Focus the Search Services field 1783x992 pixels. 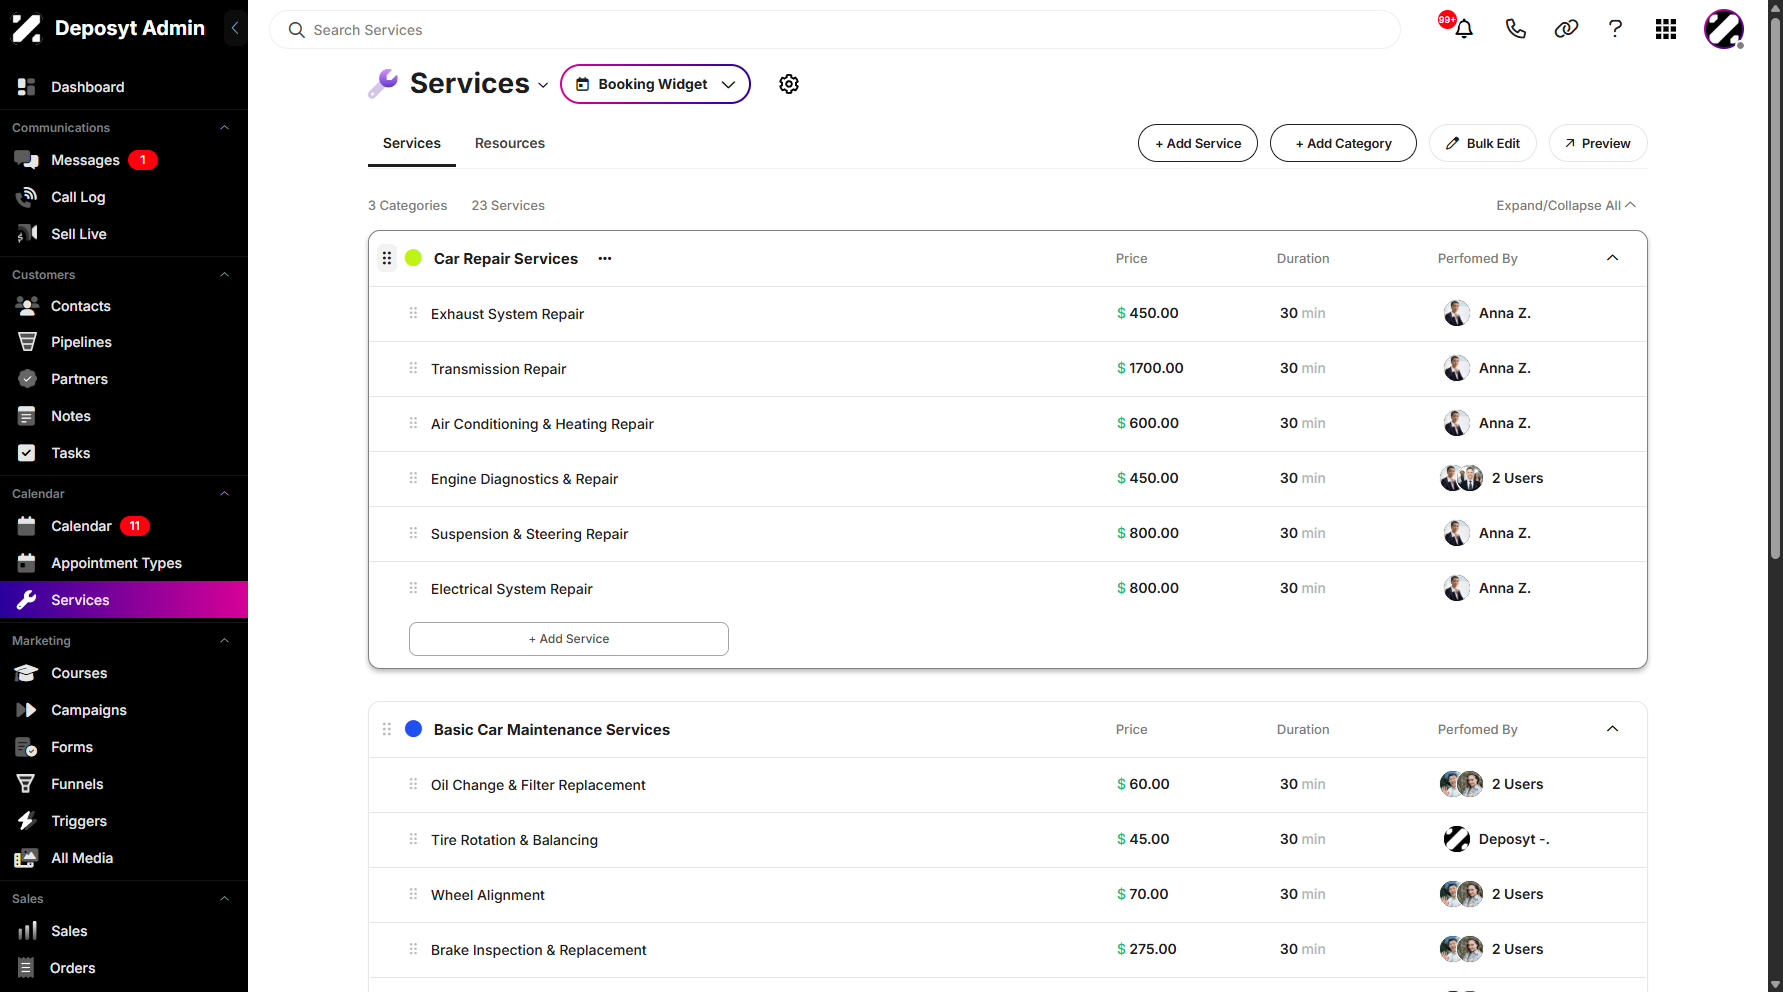tap(835, 30)
